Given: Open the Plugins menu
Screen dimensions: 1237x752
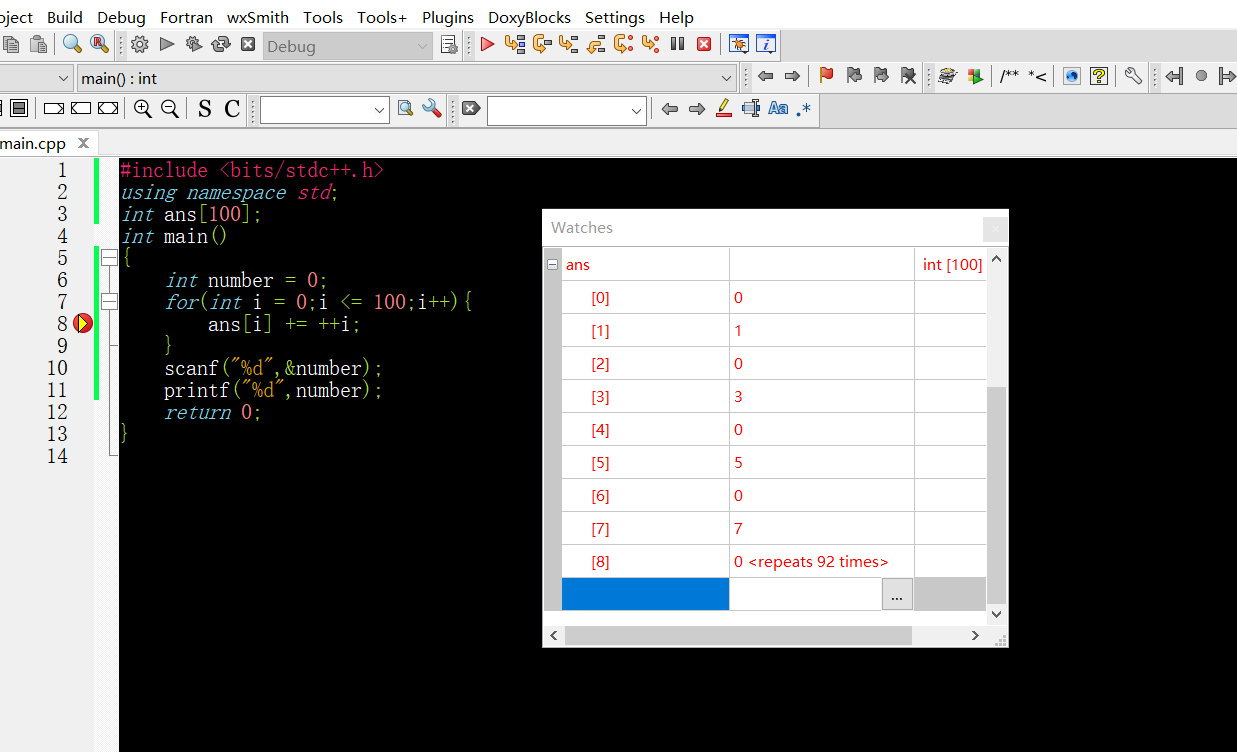Looking at the screenshot, I should (x=448, y=17).
